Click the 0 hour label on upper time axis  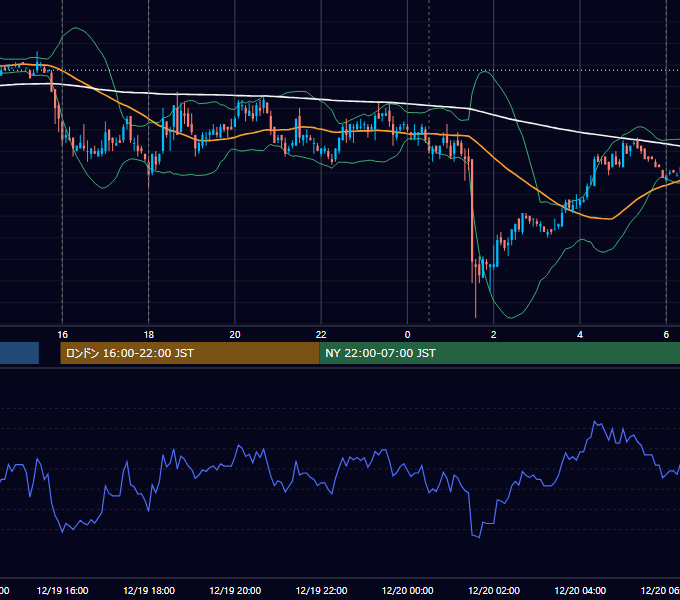407,334
